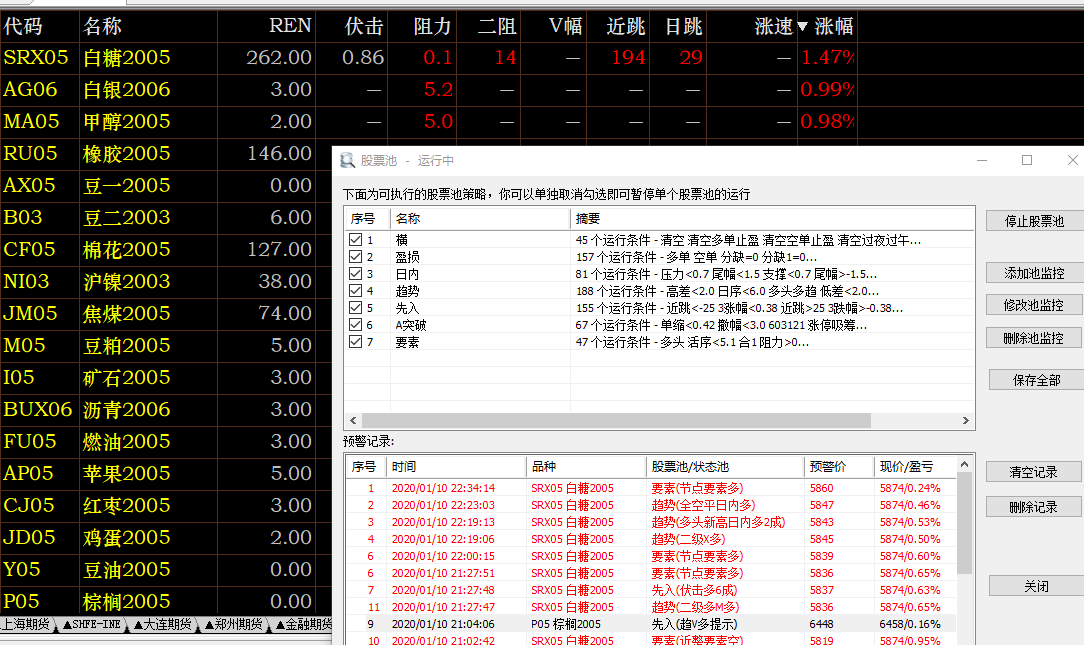Click right arrow of strategy list scrollbar
Image resolution: width=1084 pixels, height=645 pixels.
(967, 421)
